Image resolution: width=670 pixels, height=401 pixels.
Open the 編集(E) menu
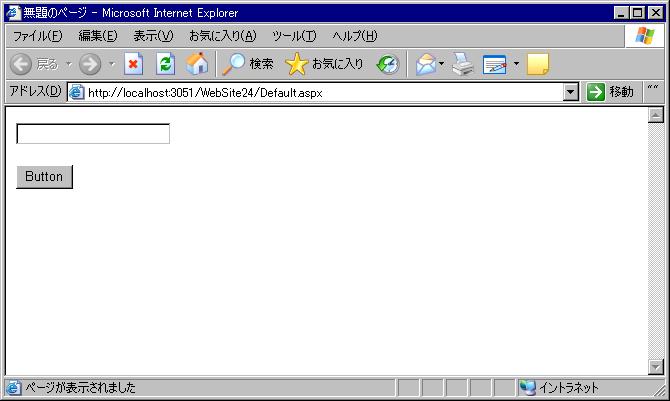tap(98, 36)
